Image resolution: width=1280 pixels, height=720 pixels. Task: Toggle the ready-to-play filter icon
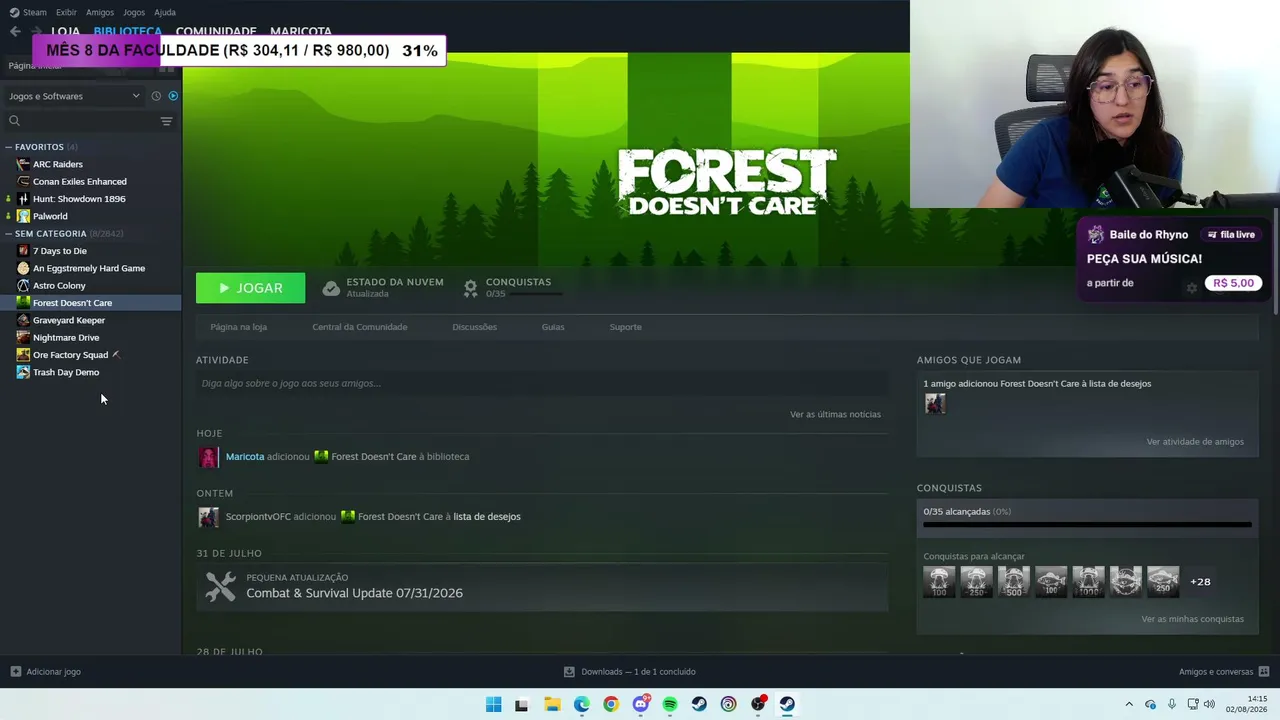click(x=173, y=96)
